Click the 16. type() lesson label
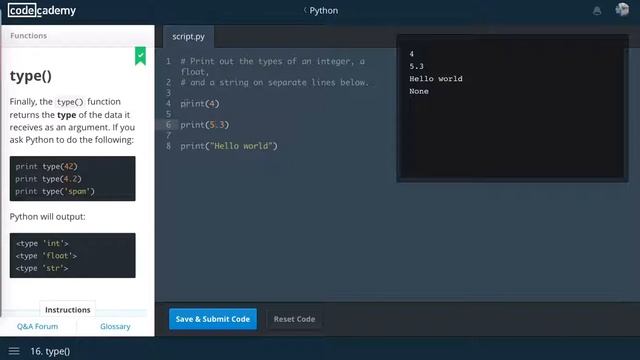Viewport: 640px width, 360px height. coord(50,351)
